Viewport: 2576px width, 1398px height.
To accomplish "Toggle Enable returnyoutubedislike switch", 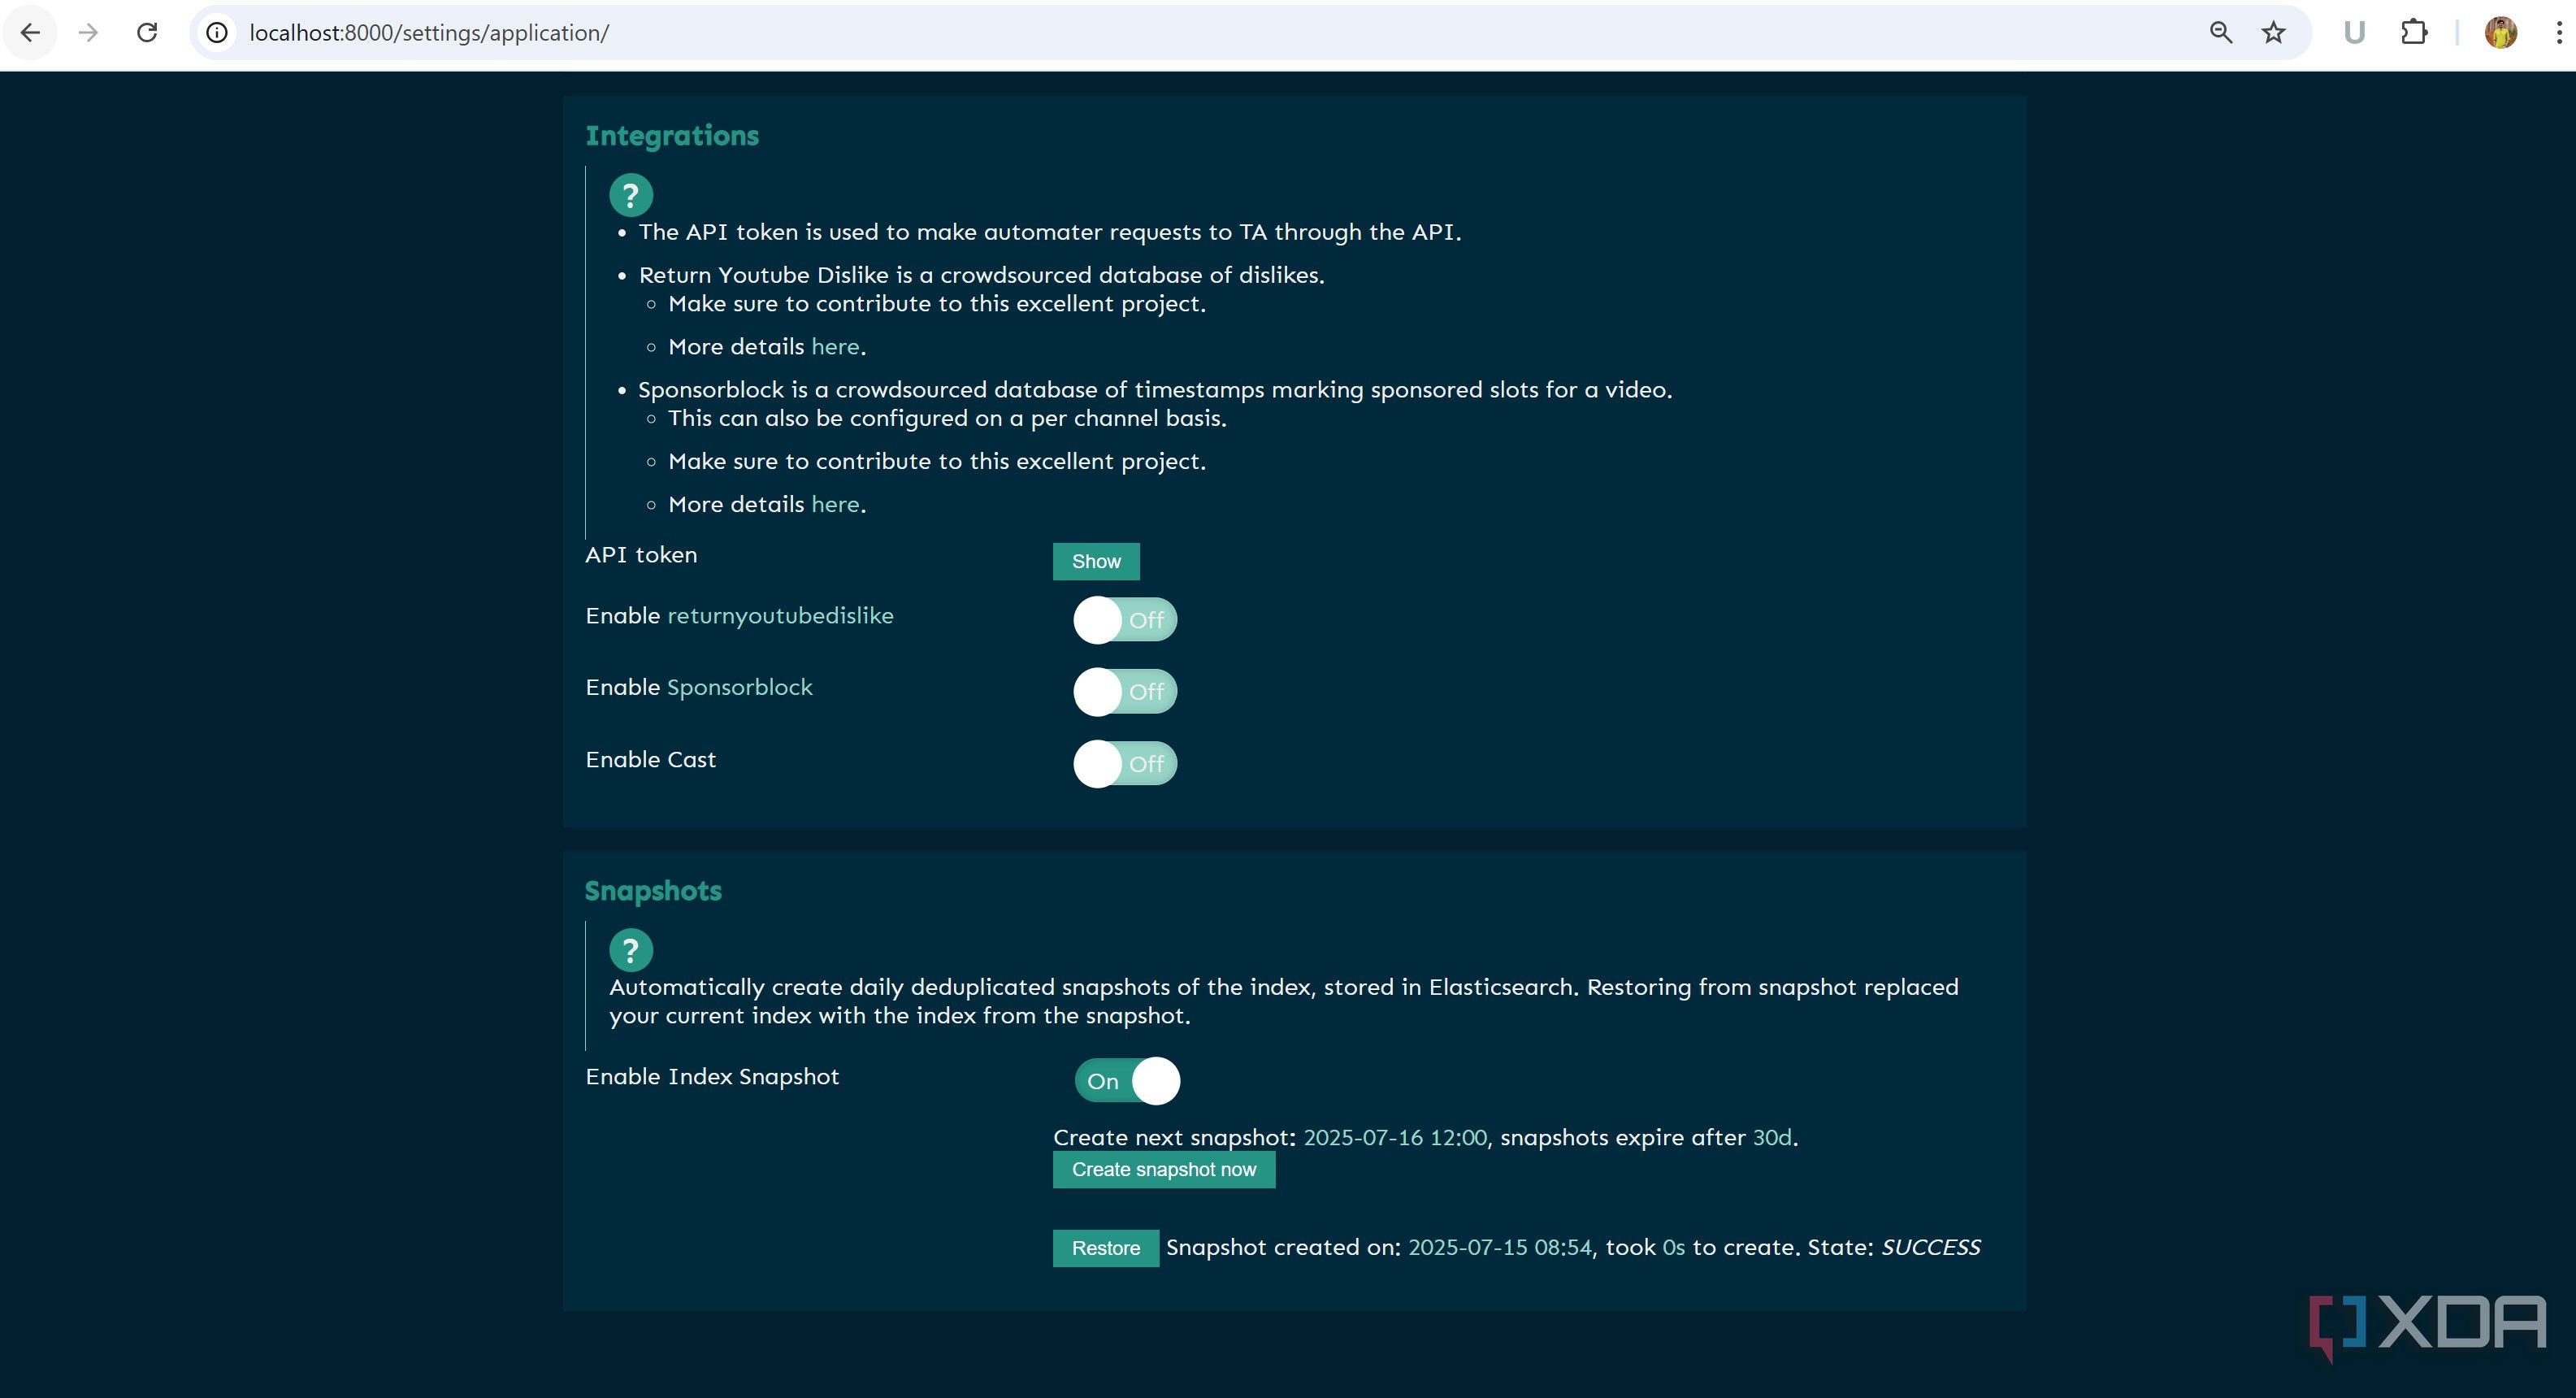I will coord(1125,620).
